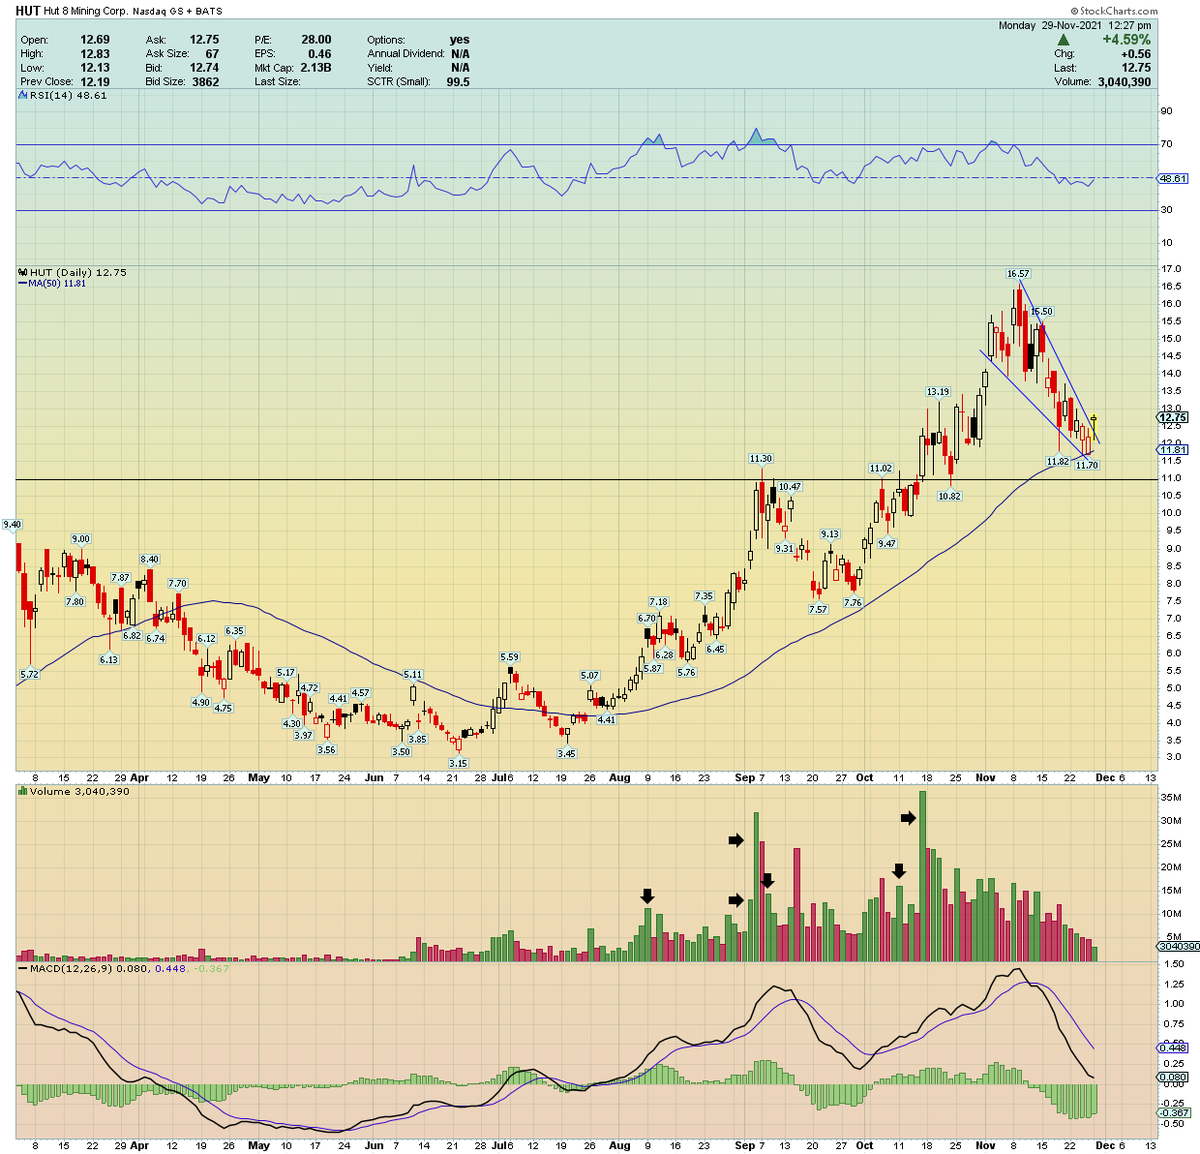The height and width of the screenshot is (1154, 1200).
Task: Click the Options value 'yes'
Action: 459,40
